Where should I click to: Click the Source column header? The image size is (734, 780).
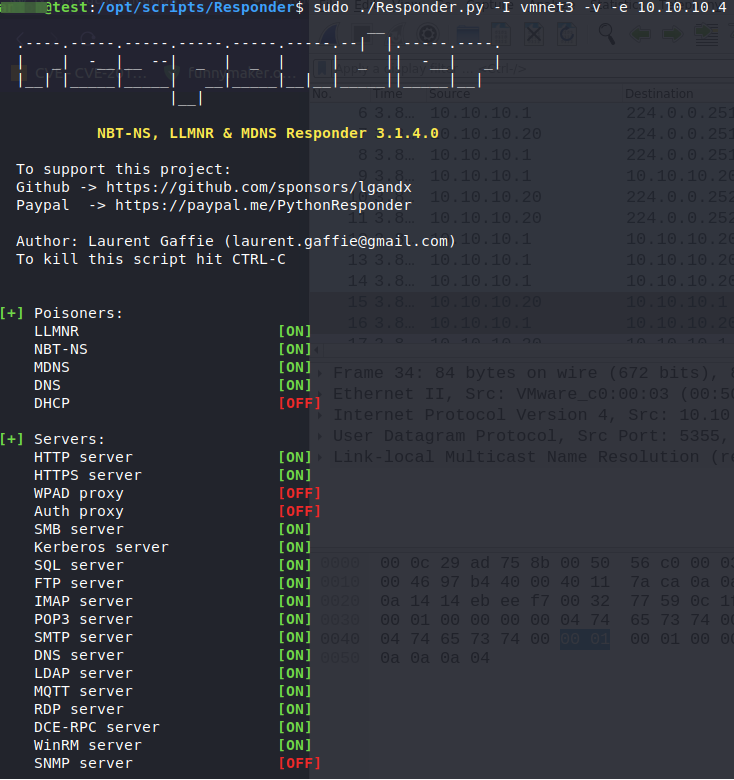(x=450, y=94)
